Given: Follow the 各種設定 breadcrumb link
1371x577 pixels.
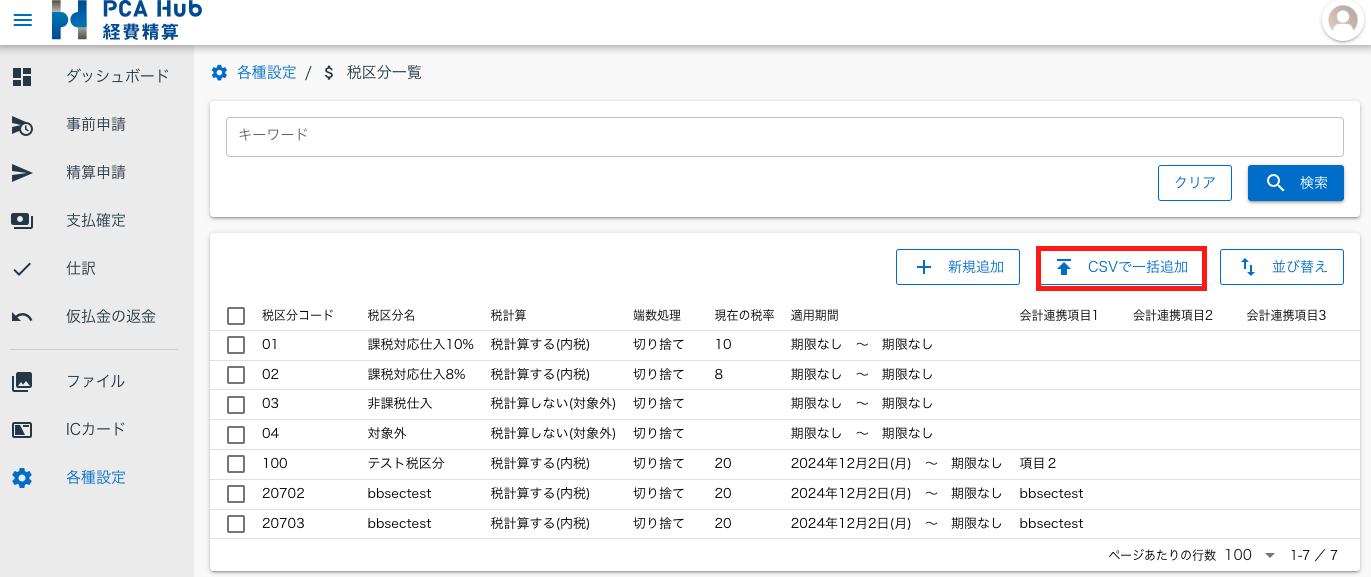Looking at the screenshot, I should pos(266,73).
